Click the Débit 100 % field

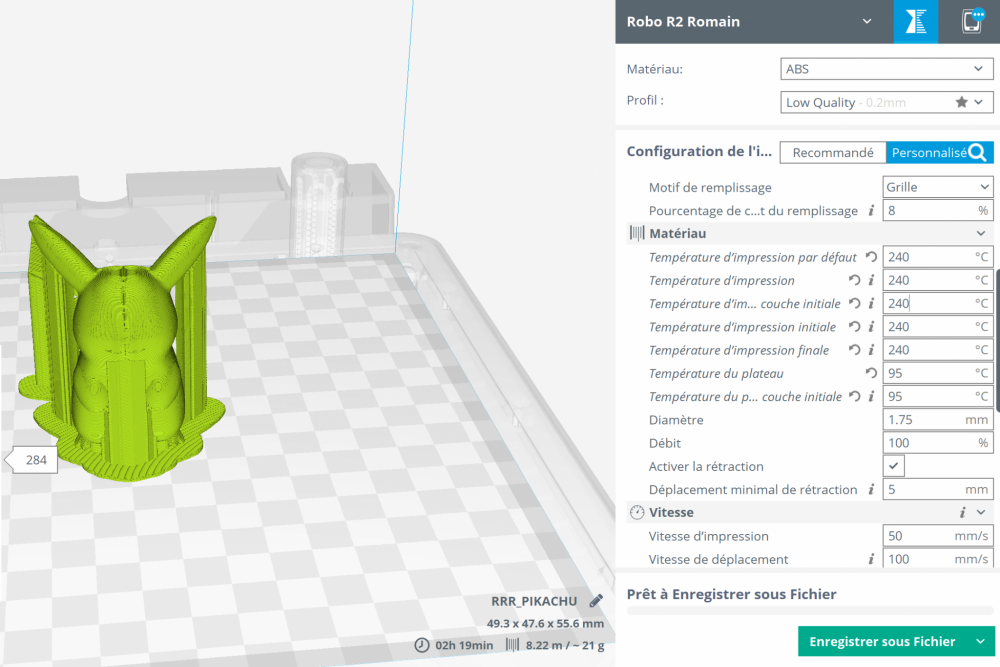[938, 443]
